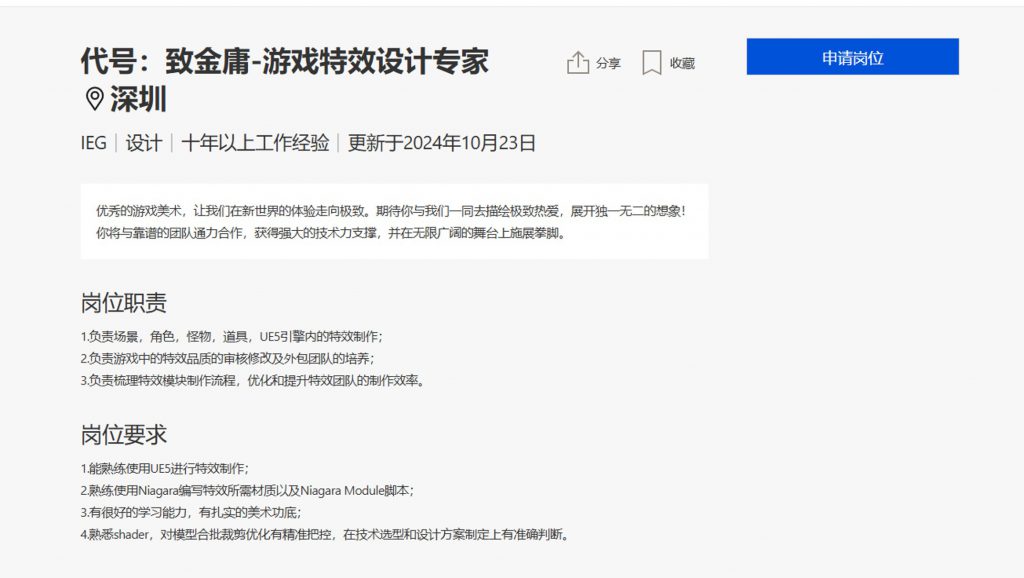Click requirement 2 about Niagara Module脚本

coord(248,490)
